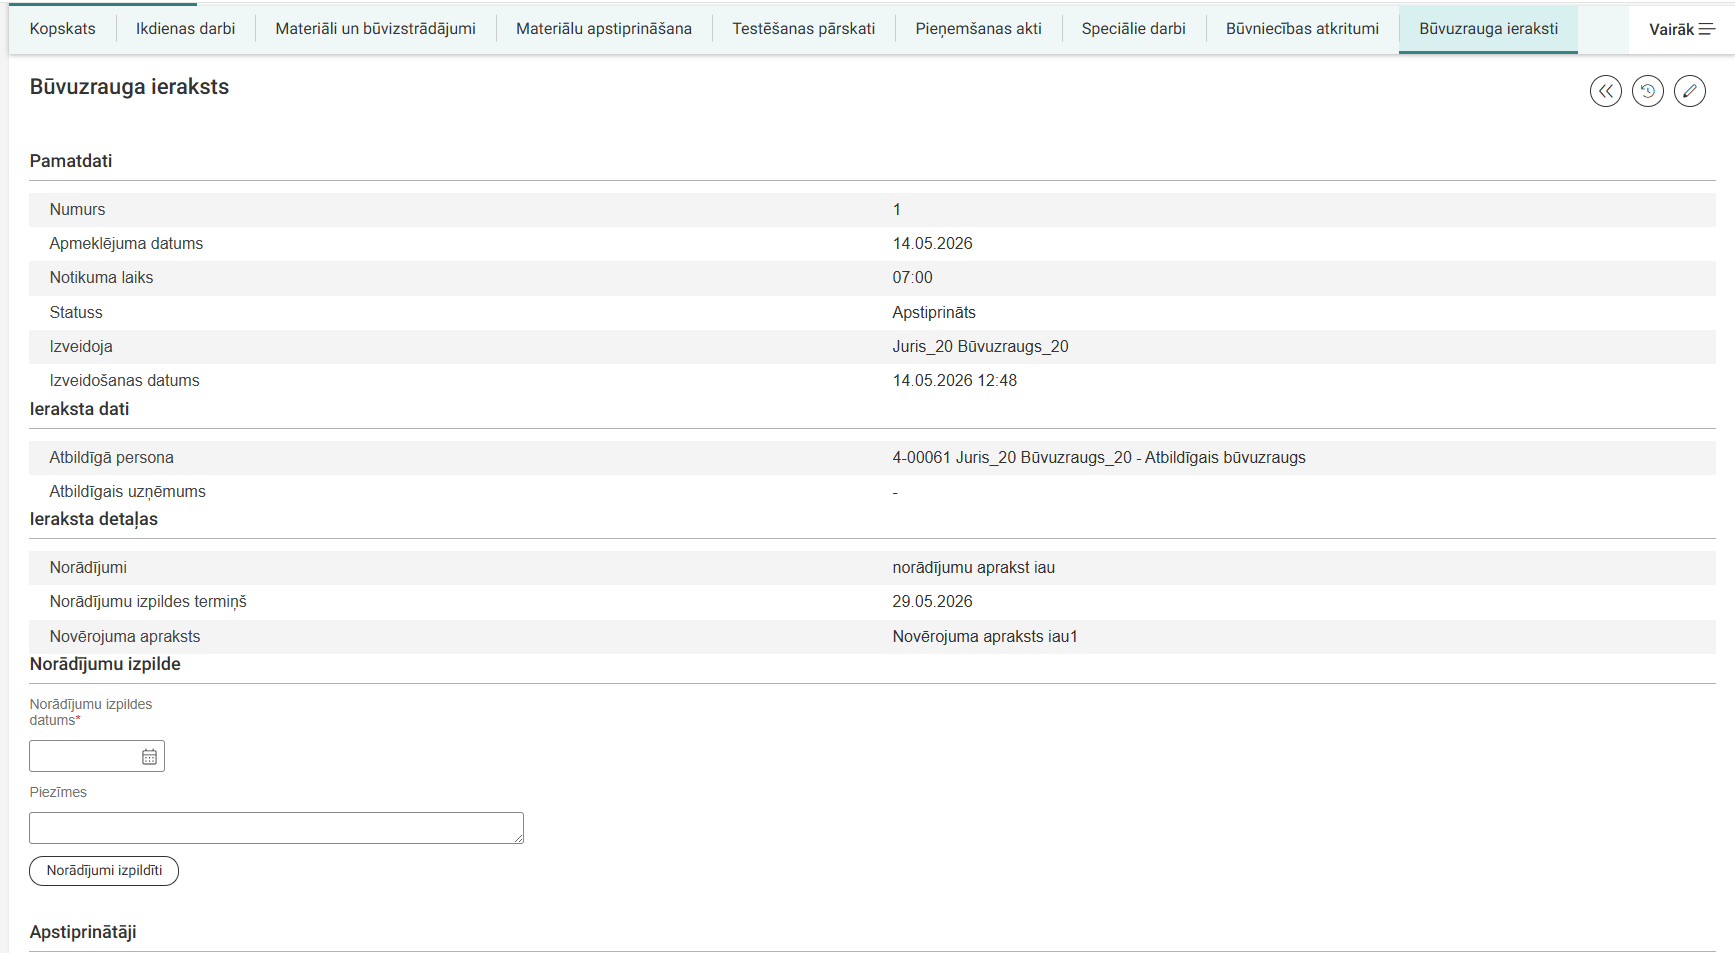Select the Būvniecības atkritumi tab
The height and width of the screenshot is (953, 1735).
[x=1302, y=29]
